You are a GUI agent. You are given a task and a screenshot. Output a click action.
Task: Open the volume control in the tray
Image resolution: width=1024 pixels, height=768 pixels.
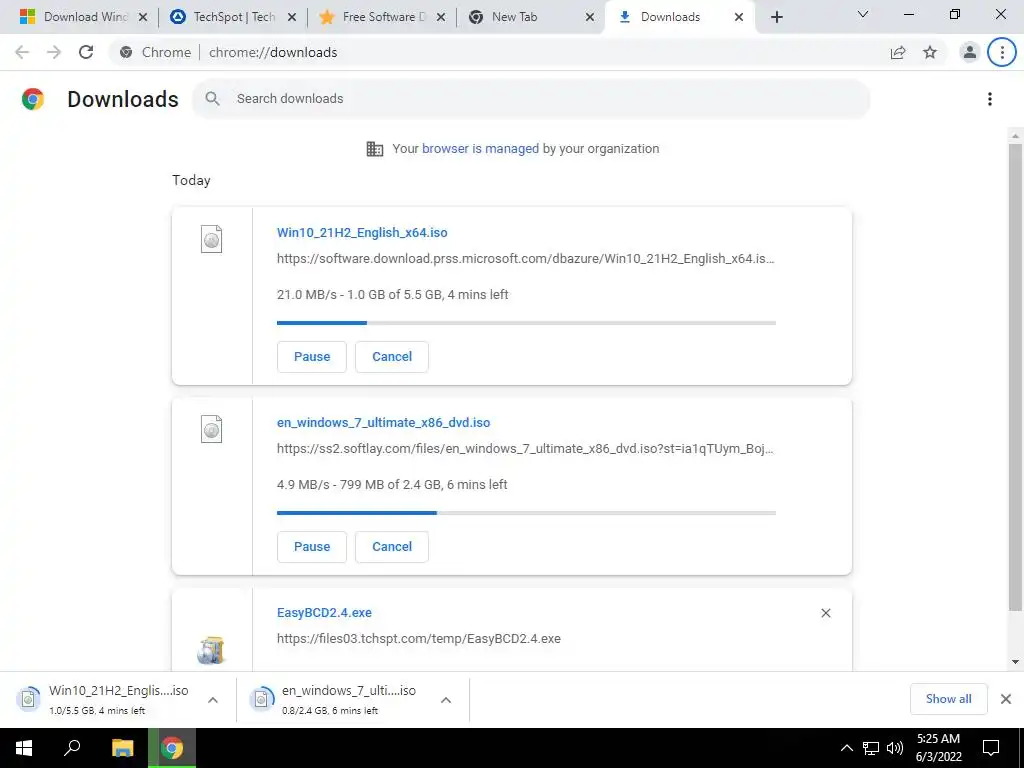[895, 748]
